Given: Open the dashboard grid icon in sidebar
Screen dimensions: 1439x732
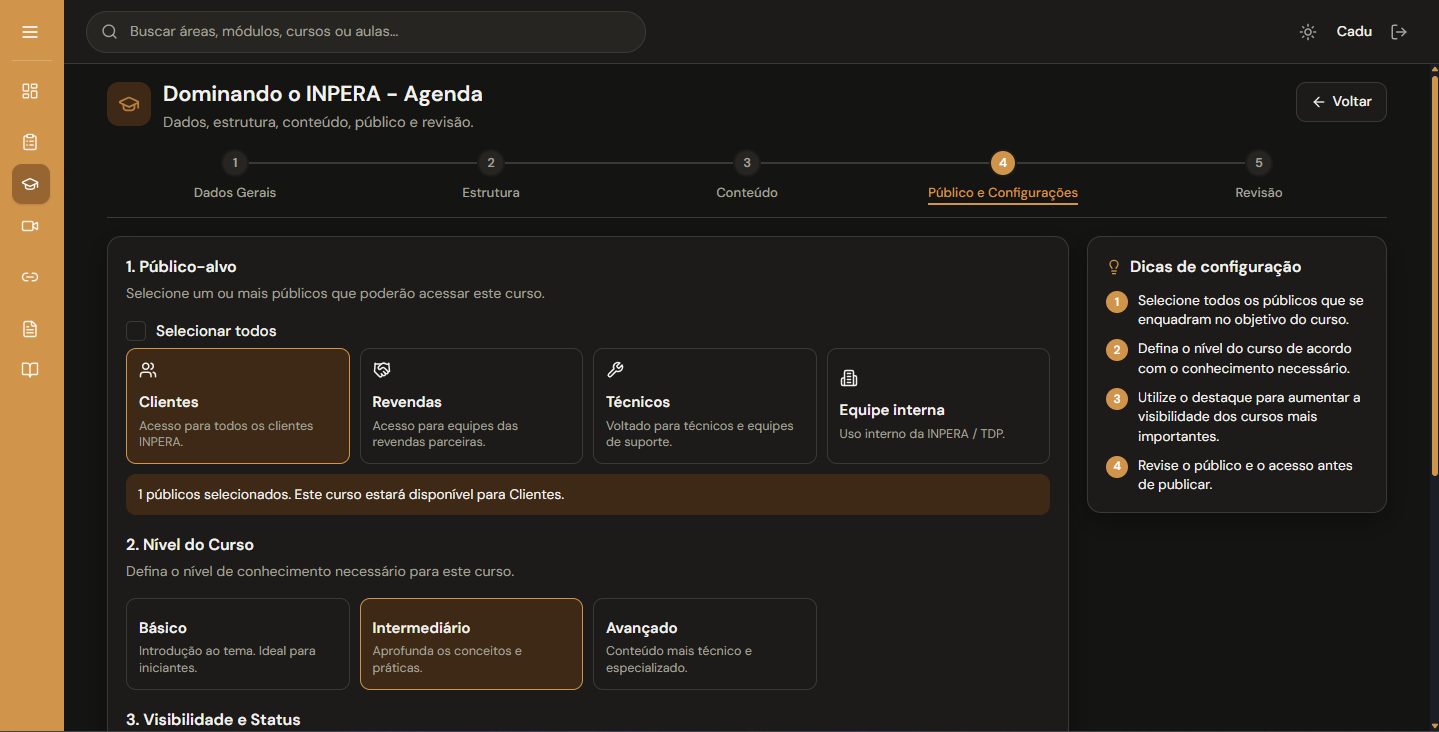Looking at the screenshot, I should [30, 91].
